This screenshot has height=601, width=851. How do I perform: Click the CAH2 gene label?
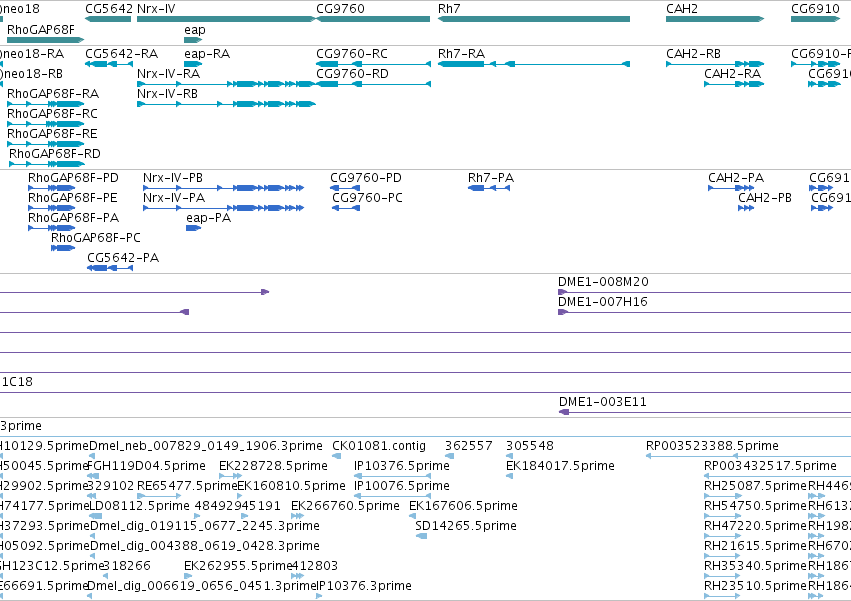pyautogui.click(x=682, y=9)
